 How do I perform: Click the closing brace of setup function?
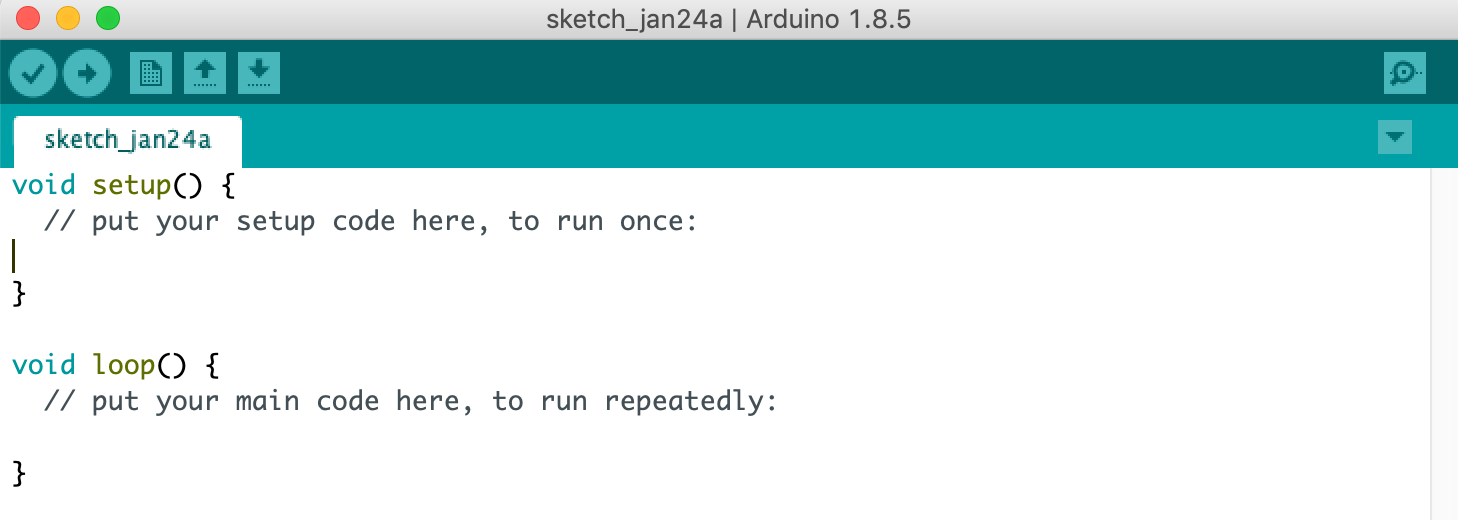18,293
